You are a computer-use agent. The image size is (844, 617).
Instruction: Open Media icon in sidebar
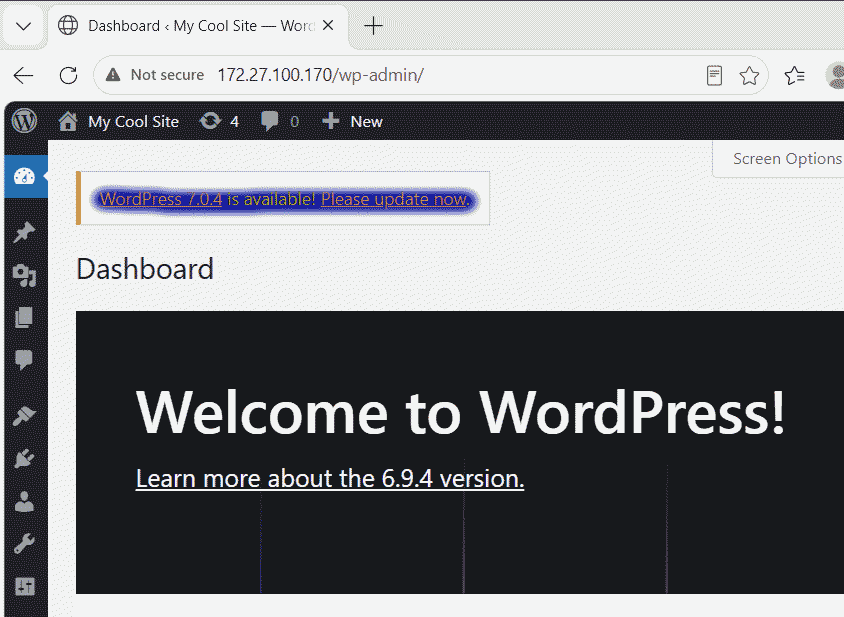pyautogui.click(x=24, y=275)
